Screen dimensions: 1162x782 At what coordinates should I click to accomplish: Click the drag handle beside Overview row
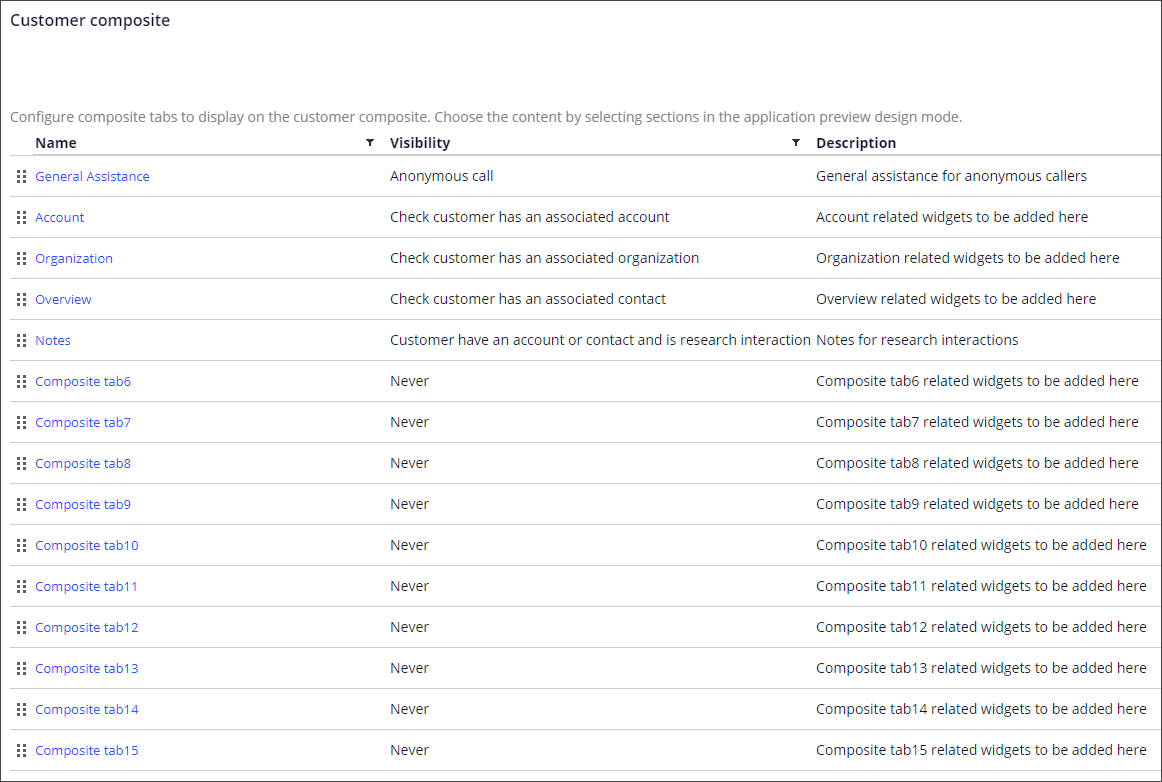pyautogui.click(x=21, y=300)
